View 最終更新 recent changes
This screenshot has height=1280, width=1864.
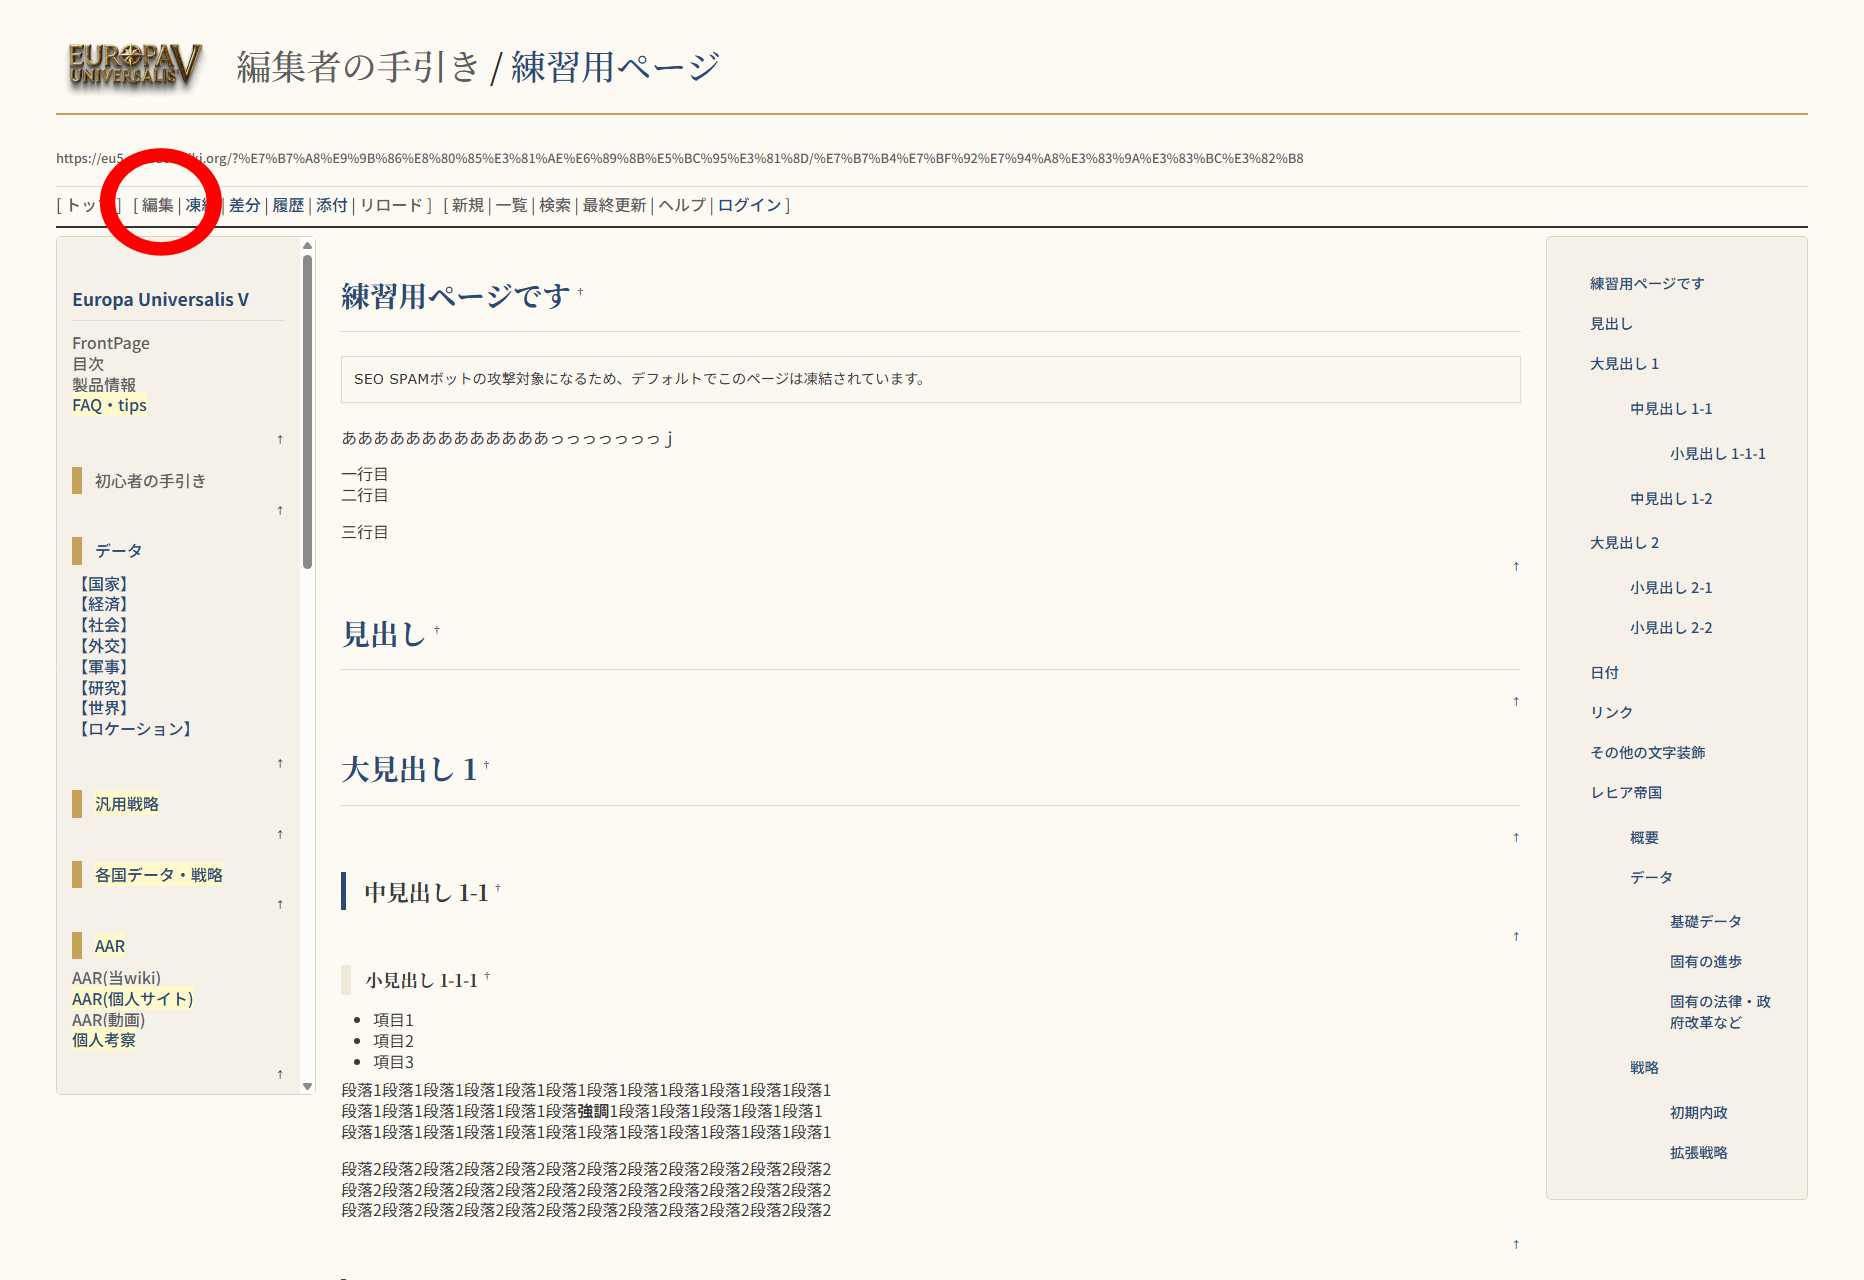(x=613, y=204)
